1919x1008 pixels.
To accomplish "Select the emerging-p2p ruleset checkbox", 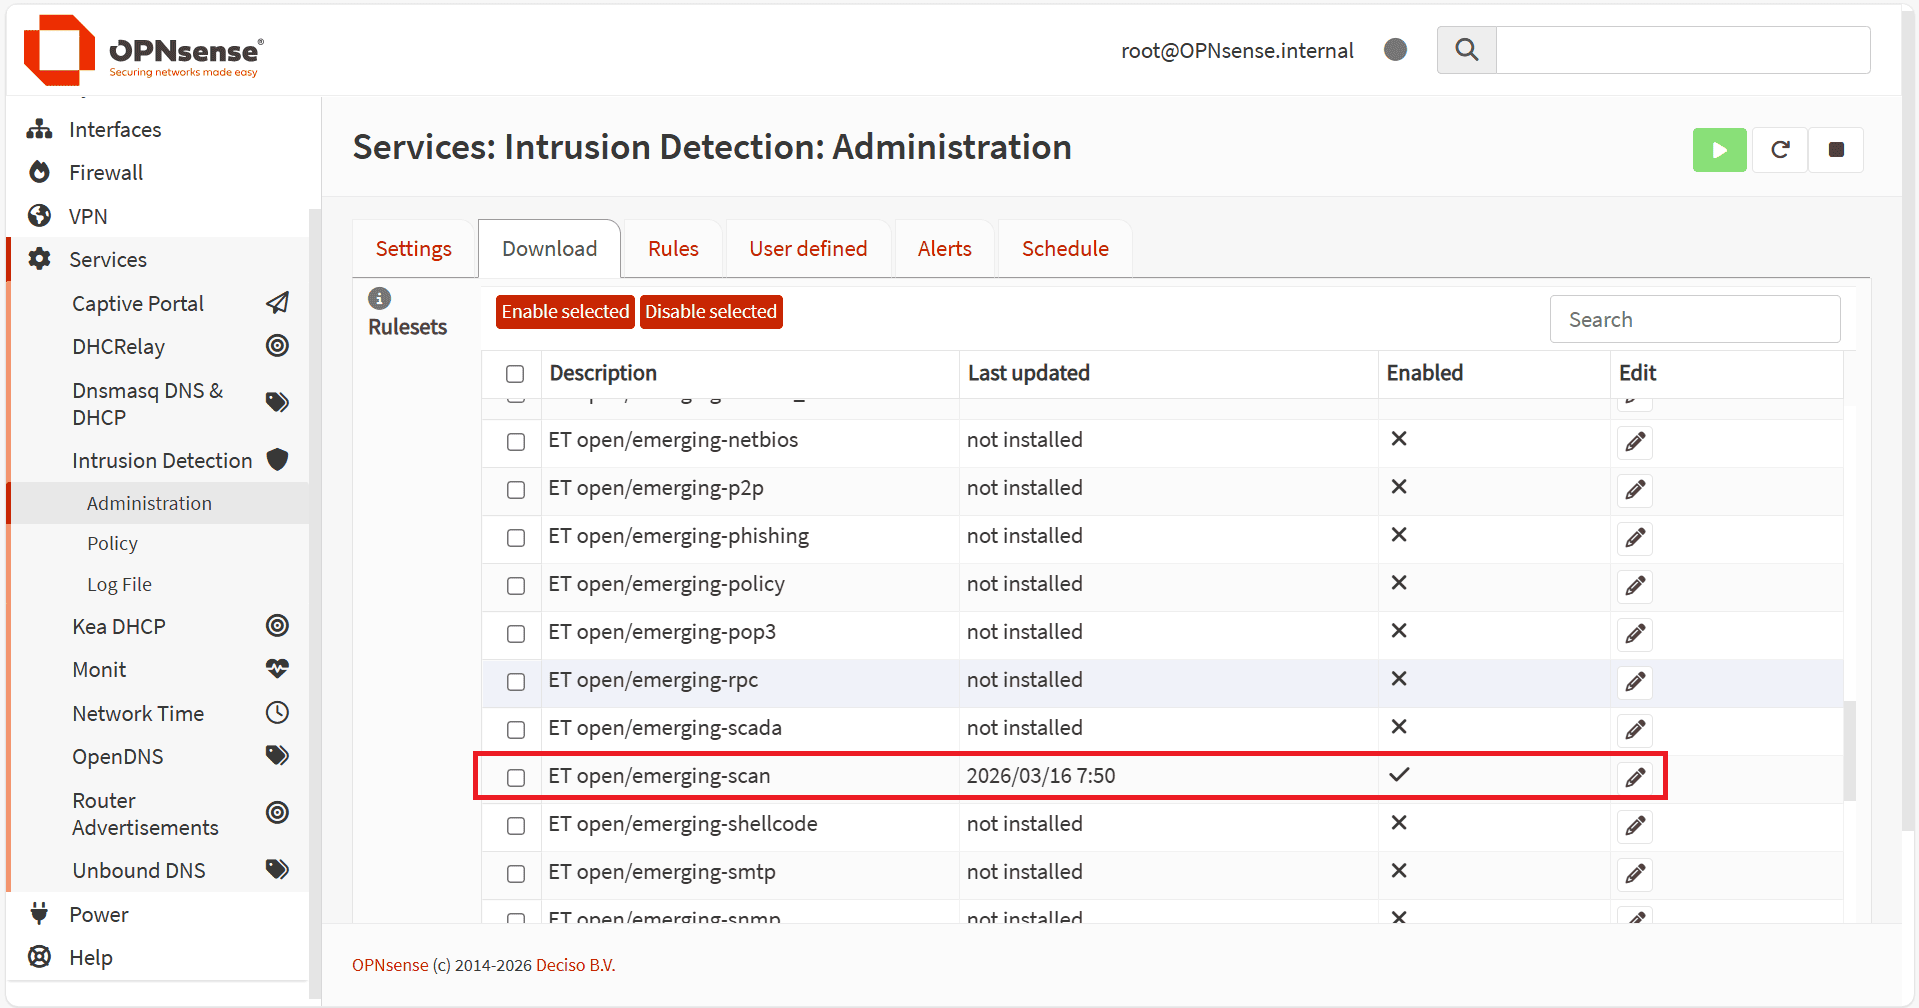I will [516, 490].
